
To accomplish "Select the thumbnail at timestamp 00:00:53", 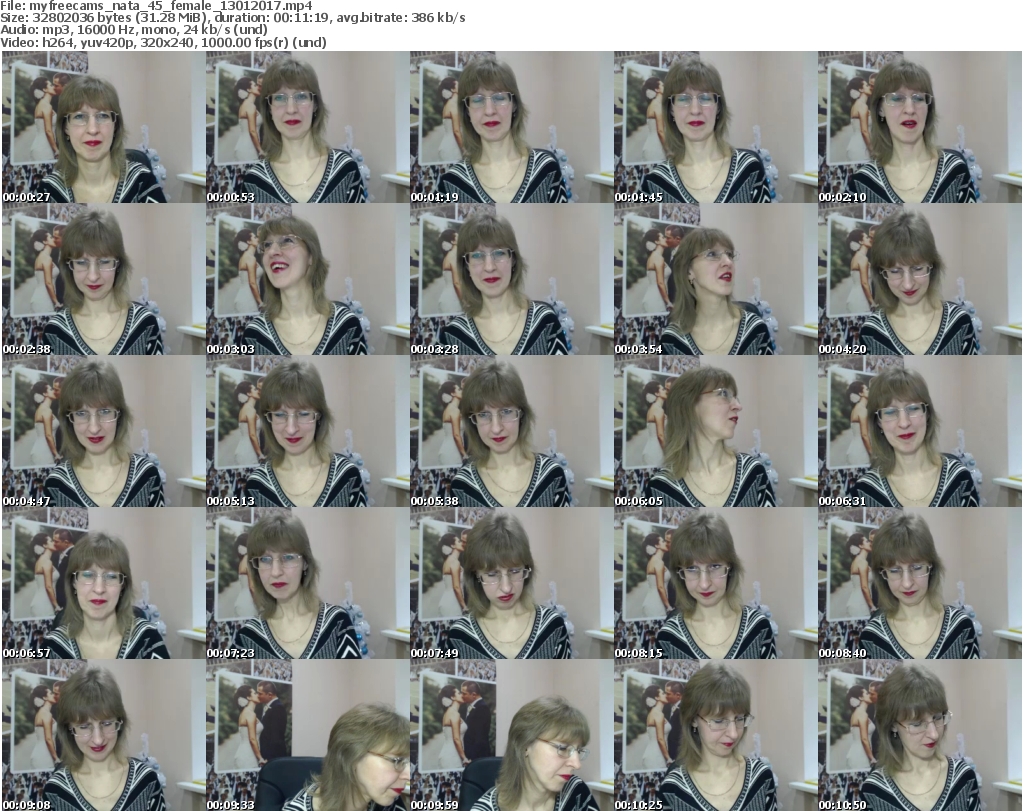I will coord(308,127).
